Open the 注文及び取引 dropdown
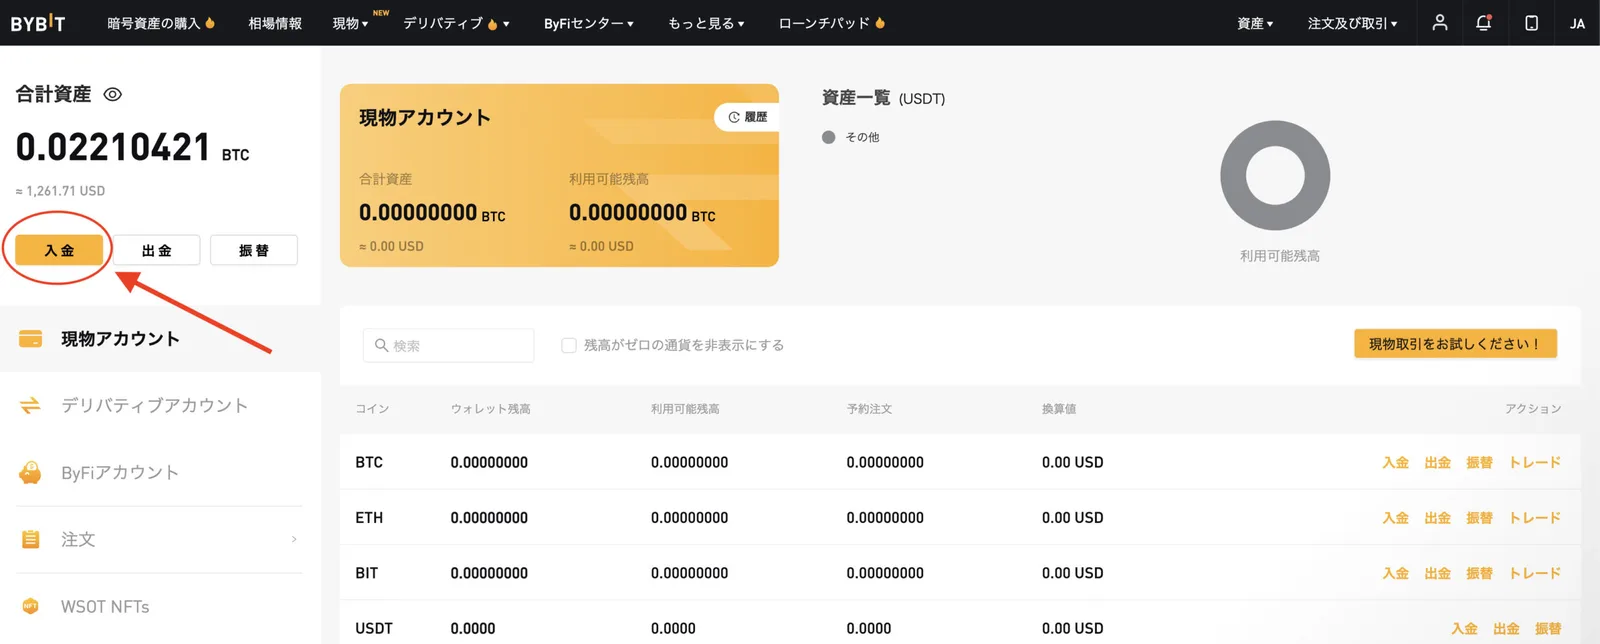 click(x=1353, y=23)
